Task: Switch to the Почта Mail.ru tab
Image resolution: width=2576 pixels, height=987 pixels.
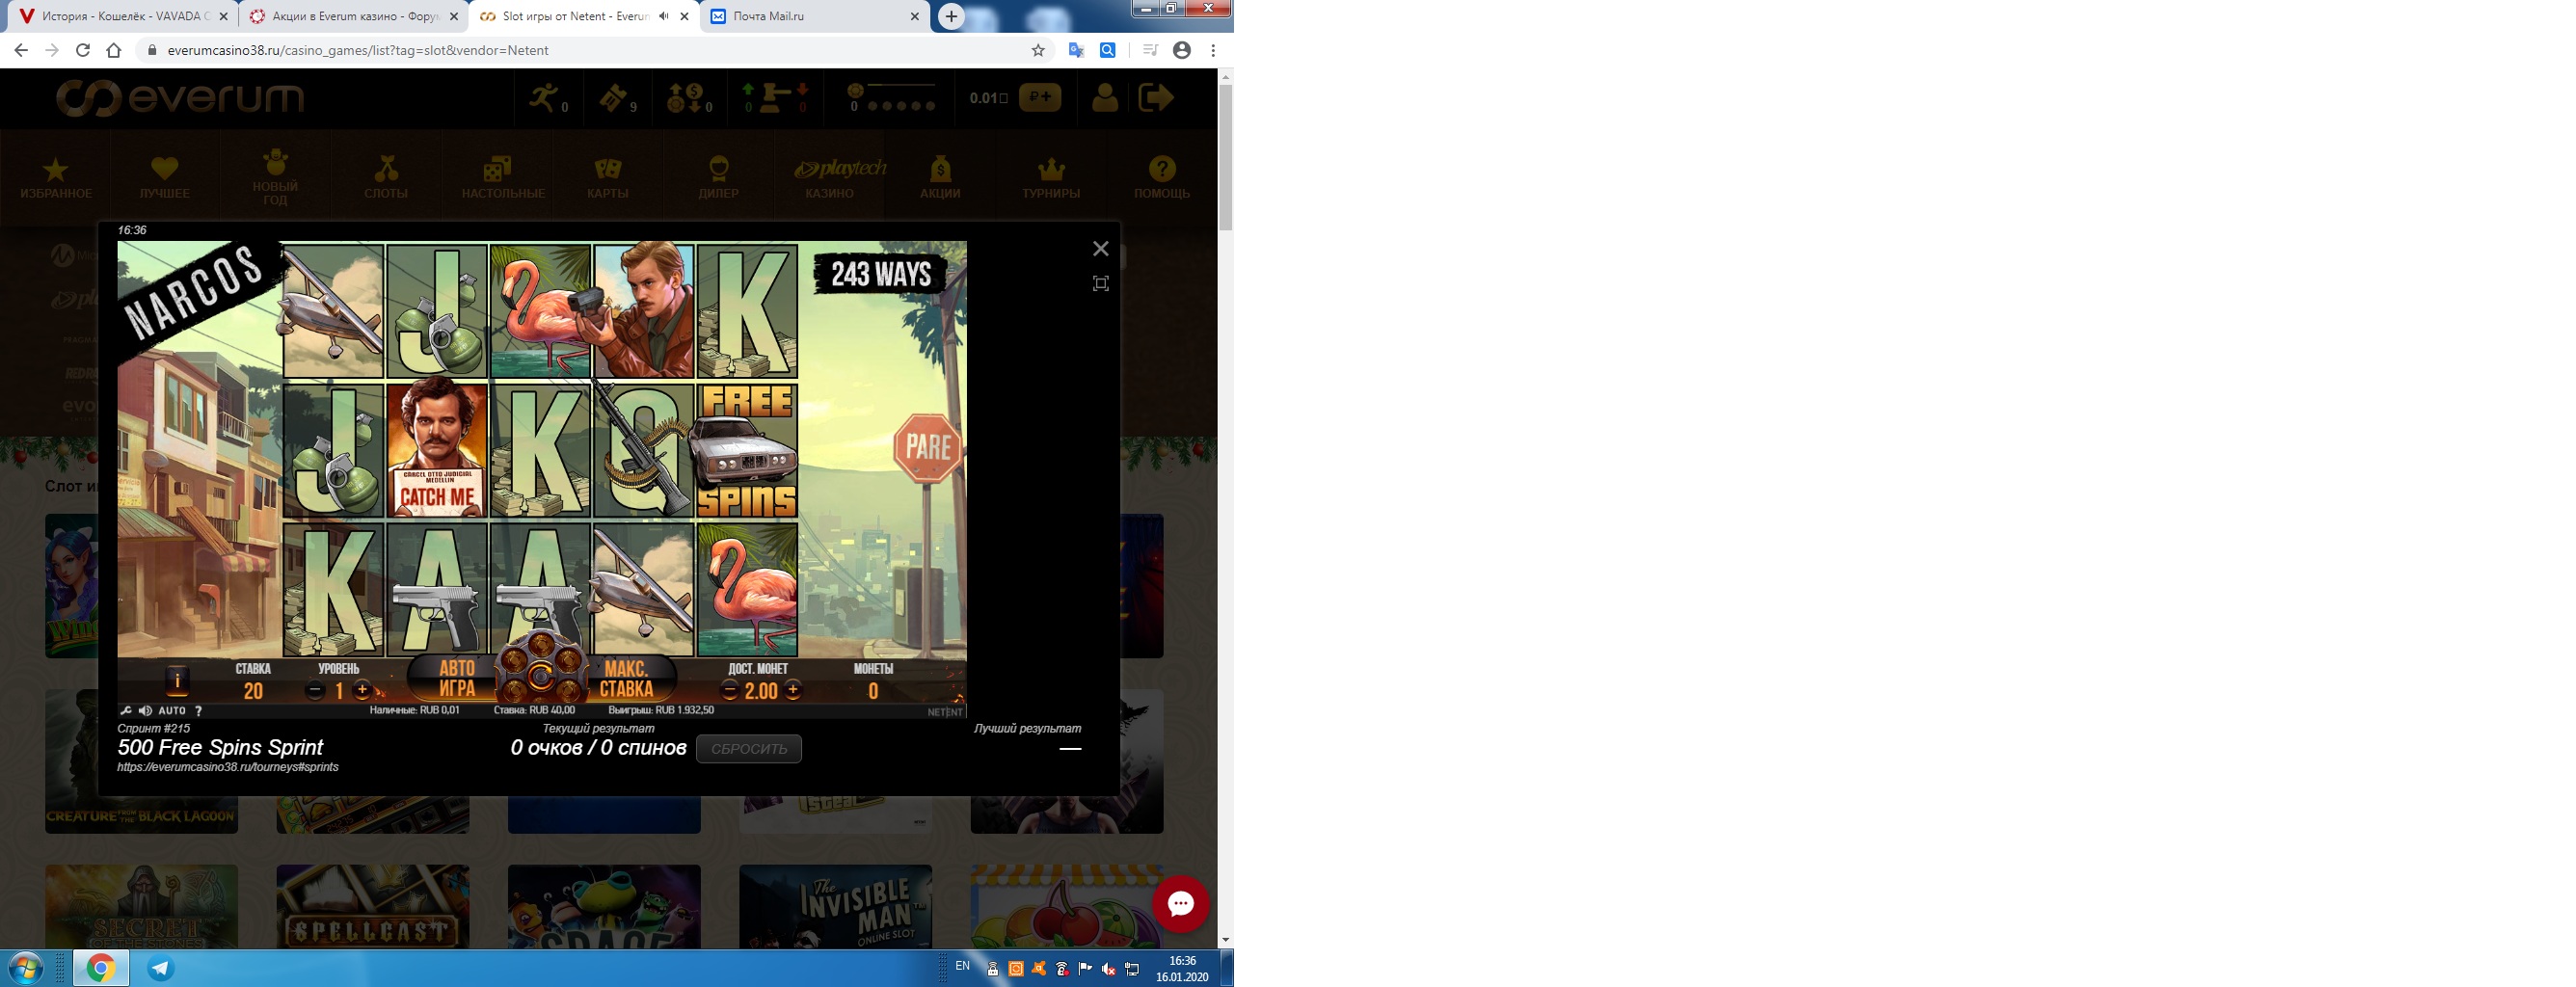Action: pyautogui.click(x=815, y=16)
